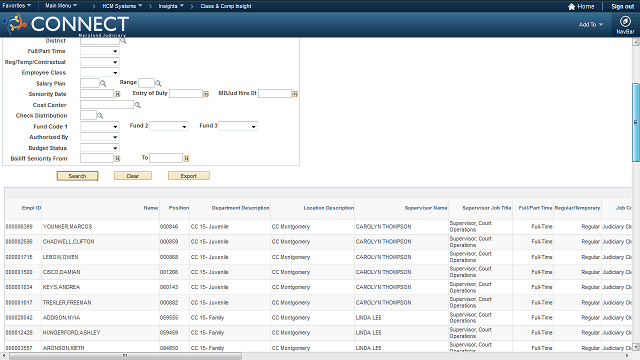The height and width of the screenshot is (360, 640).
Task: Click the Cost Center input field
Action: pos(107,105)
